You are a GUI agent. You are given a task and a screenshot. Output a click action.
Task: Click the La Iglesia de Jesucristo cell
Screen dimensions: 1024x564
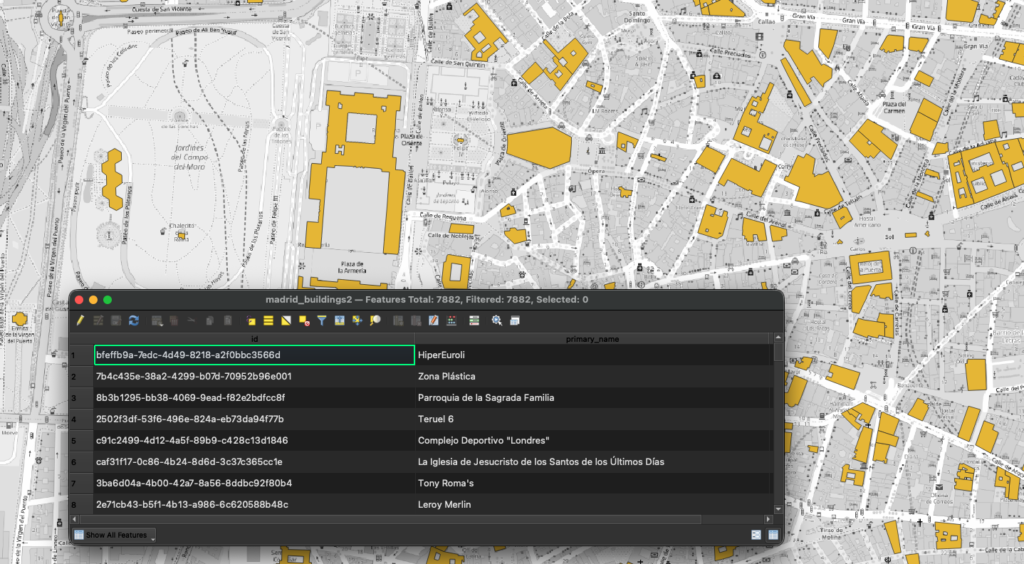tap(593, 462)
